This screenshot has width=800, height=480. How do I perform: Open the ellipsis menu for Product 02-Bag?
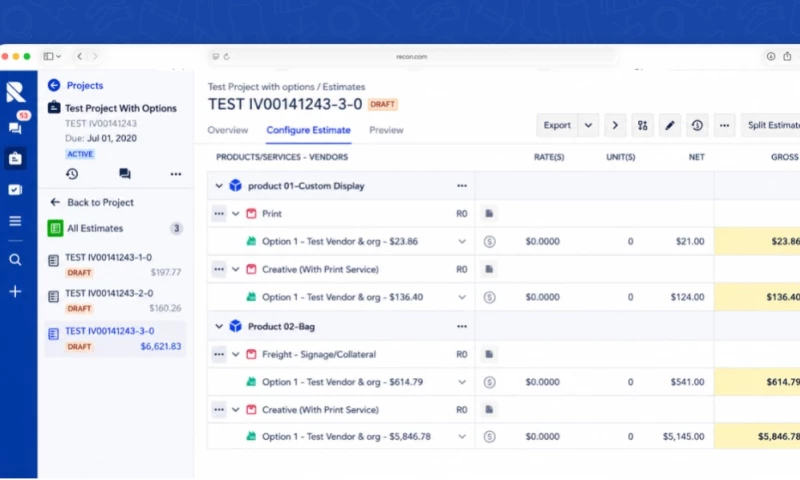(462, 326)
